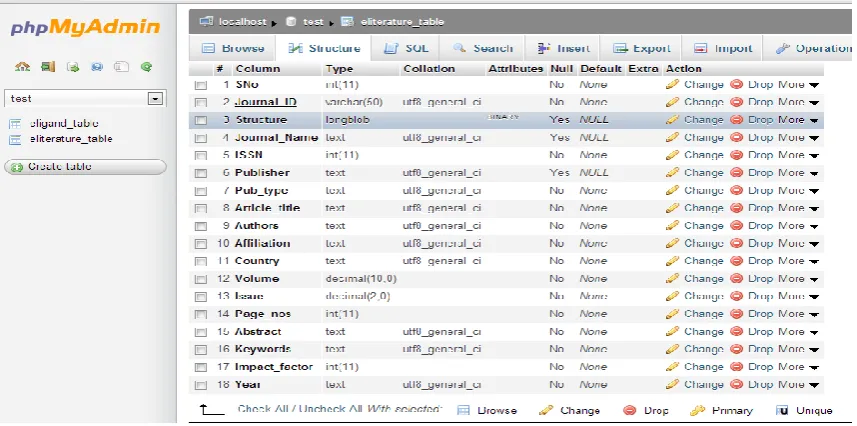
Task: Open the Search tab
Action: (x=483, y=48)
